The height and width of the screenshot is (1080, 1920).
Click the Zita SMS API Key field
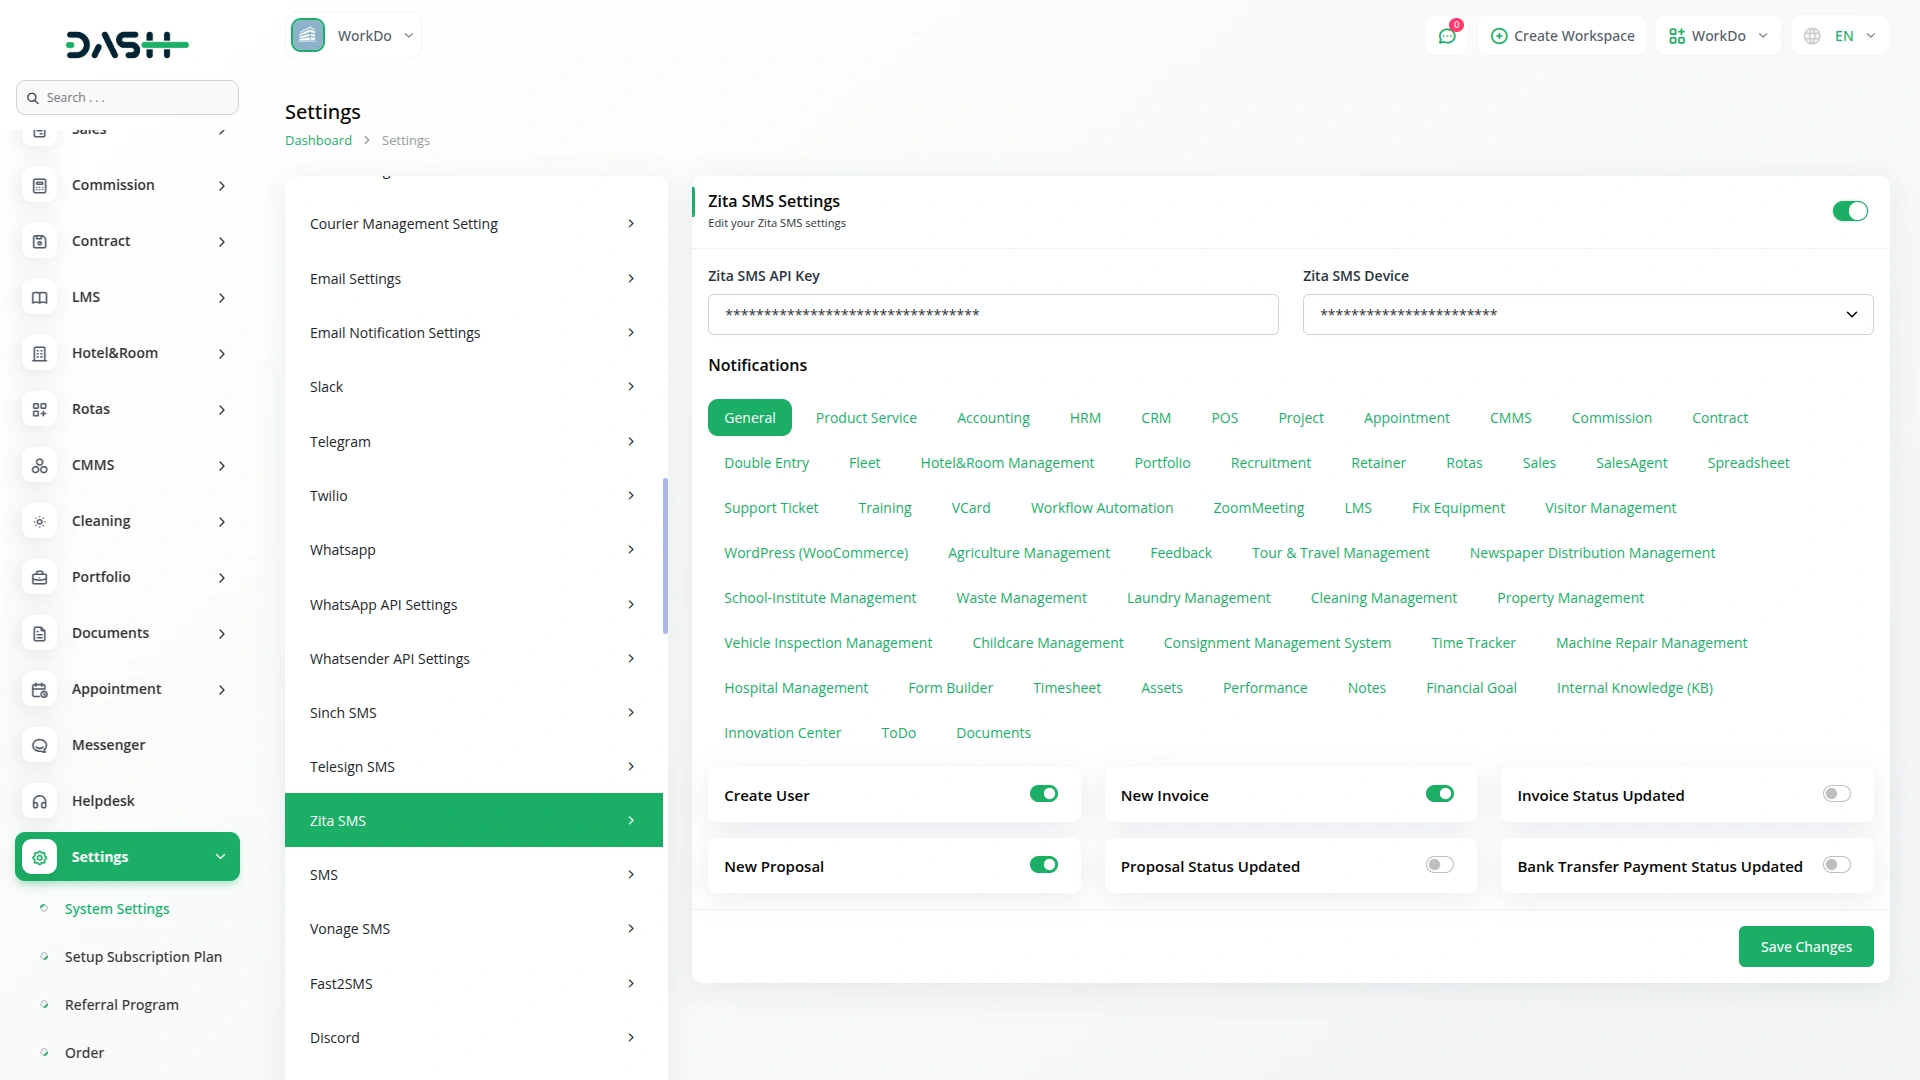tap(992, 314)
